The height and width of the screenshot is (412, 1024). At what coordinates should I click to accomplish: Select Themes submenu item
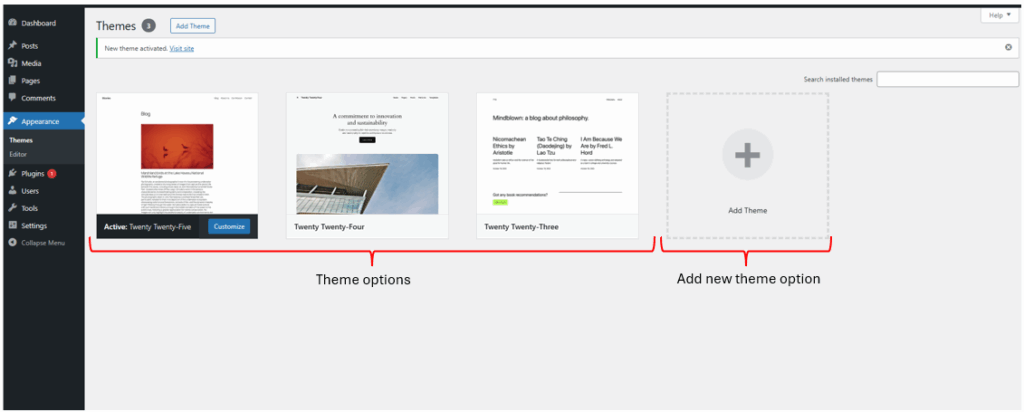click(x=21, y=140)
